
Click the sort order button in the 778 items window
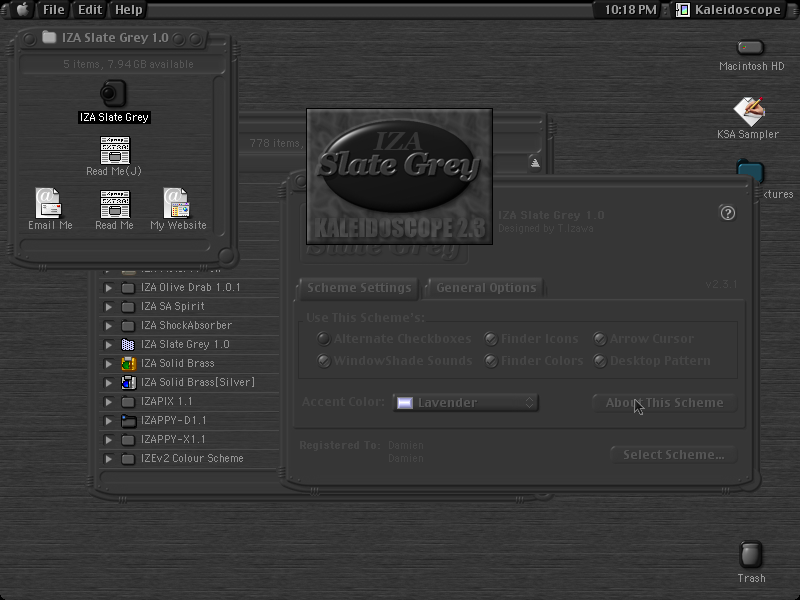coord(535,163)
